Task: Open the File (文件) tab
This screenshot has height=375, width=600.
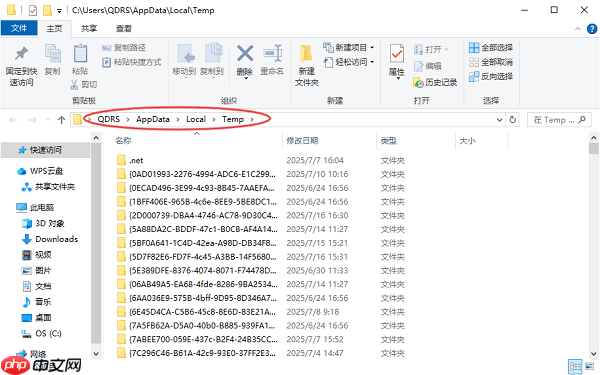Action: point(19,28)
